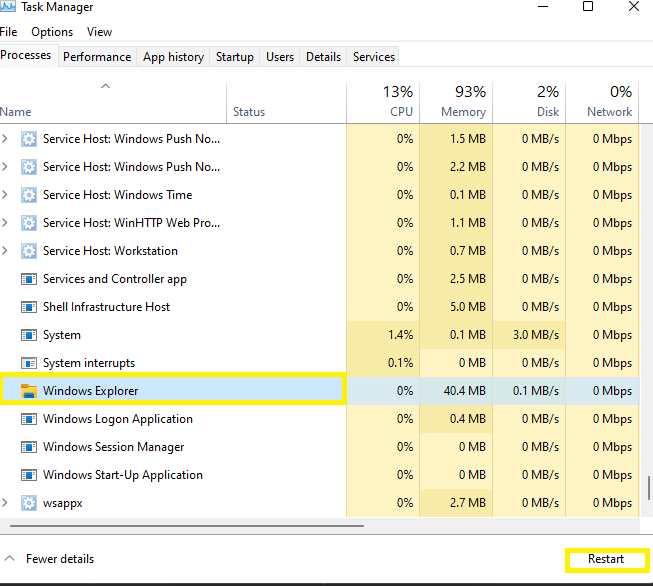Switch to the Performance tab
653x586 pixels.
pos(97,57)
